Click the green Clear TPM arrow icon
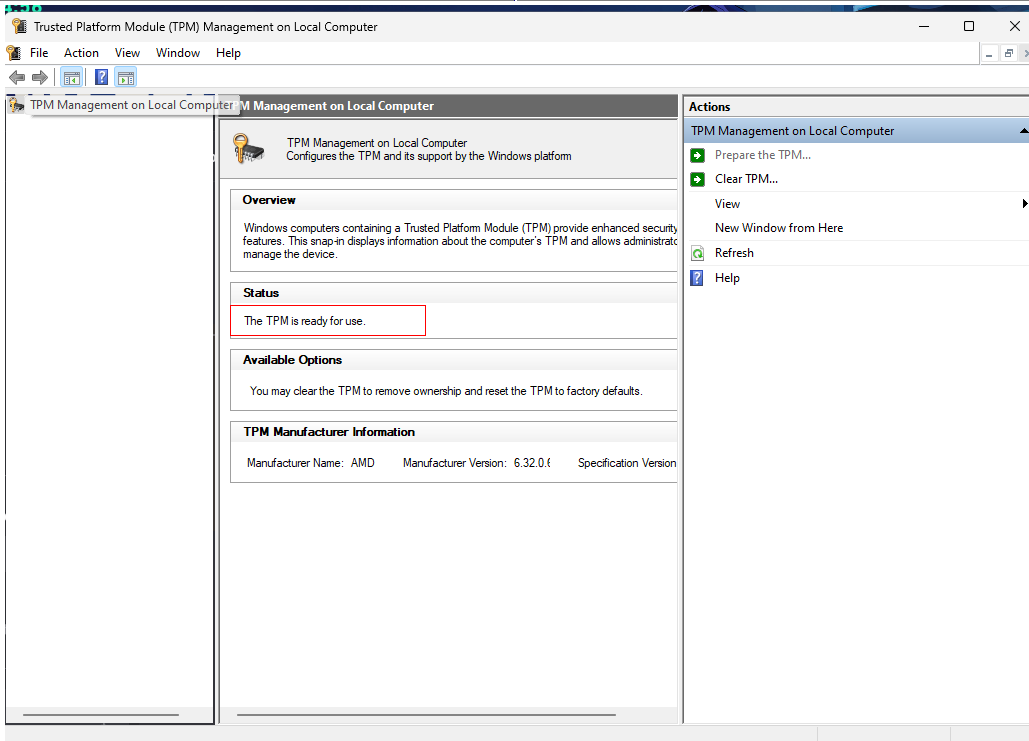Image resolution: width=1029 pixels, height=741 pixels. [698, 179]
